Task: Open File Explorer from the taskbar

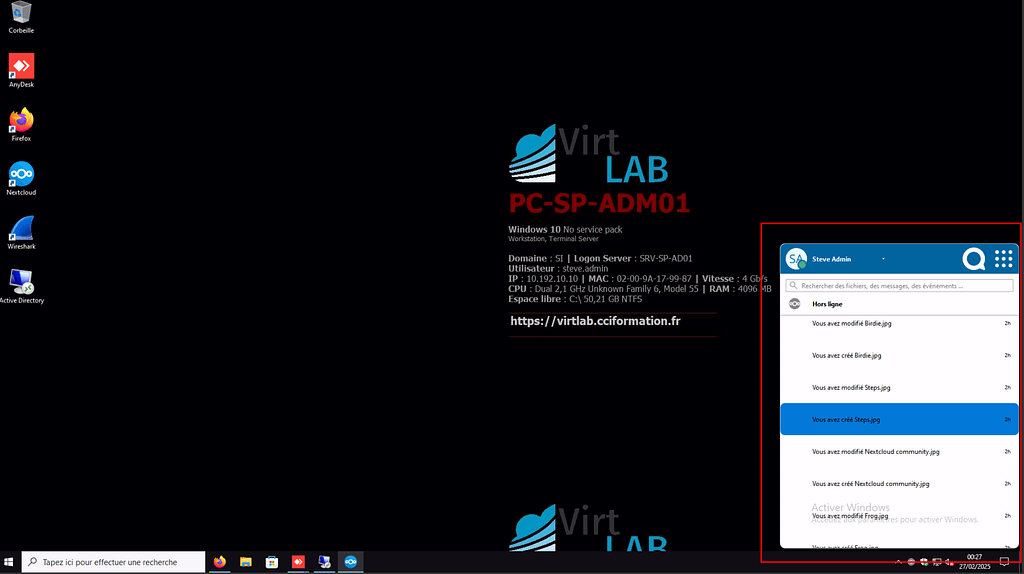Action: pos(245,562)
